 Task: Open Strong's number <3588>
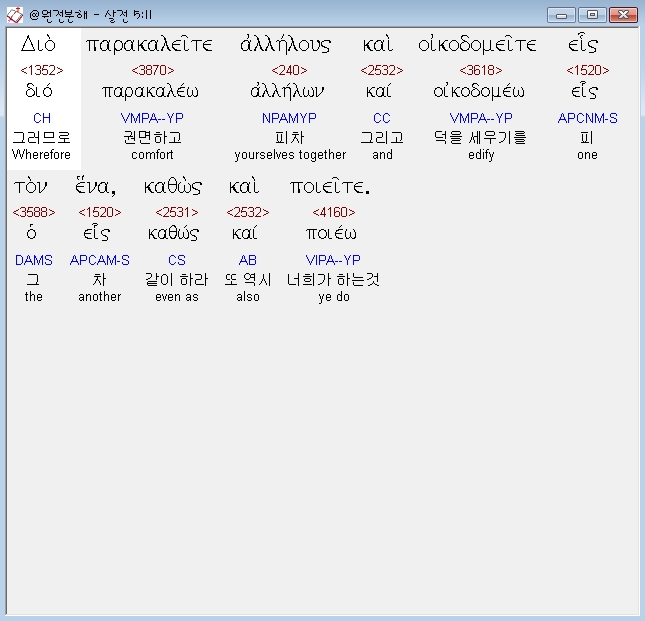click(34, 212)
